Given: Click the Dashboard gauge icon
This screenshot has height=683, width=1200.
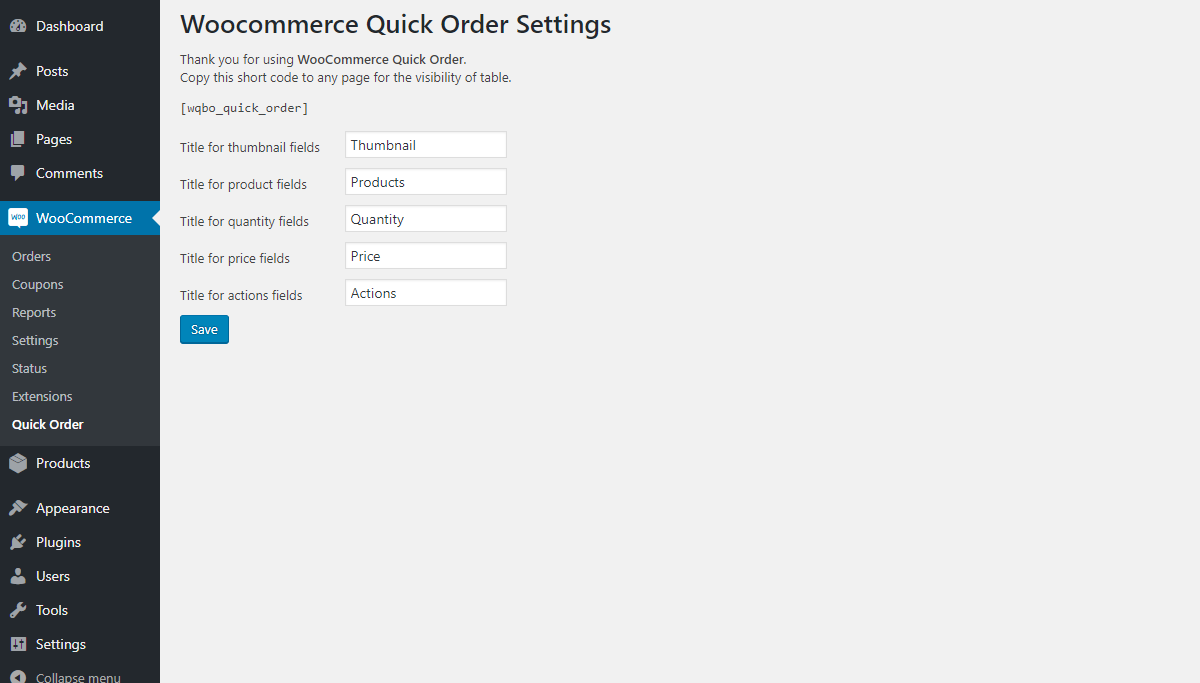Looking at the screenshot, I should (x=20, y=25).
